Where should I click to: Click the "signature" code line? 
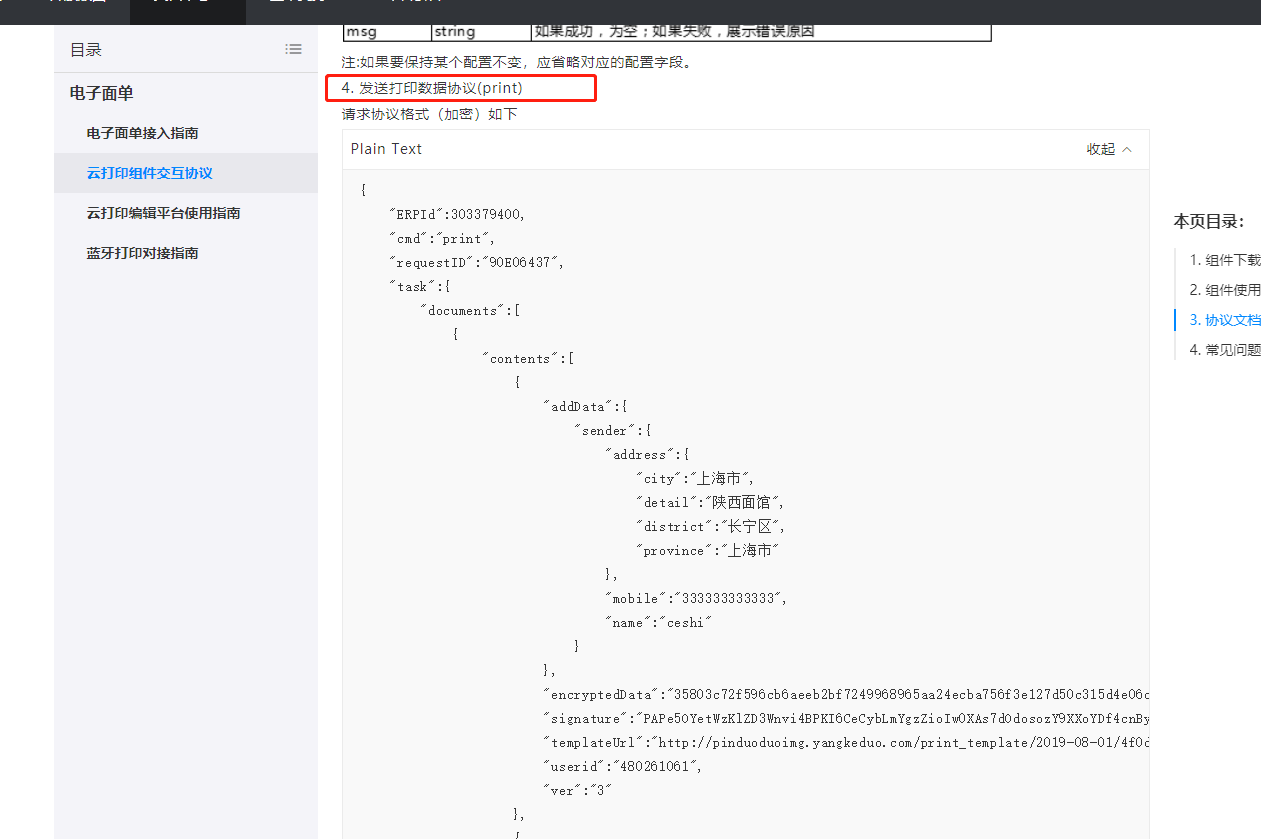coord(846,719)
